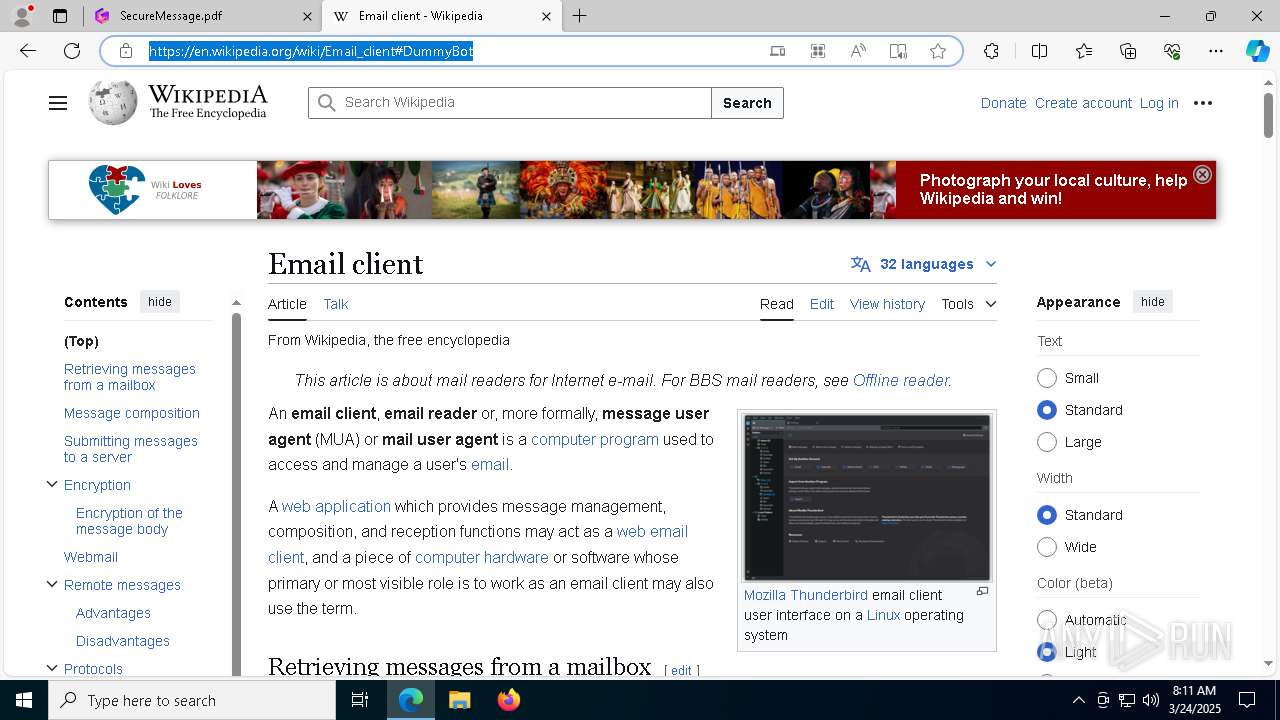Select the Read tab

click(x=776, y=304)
